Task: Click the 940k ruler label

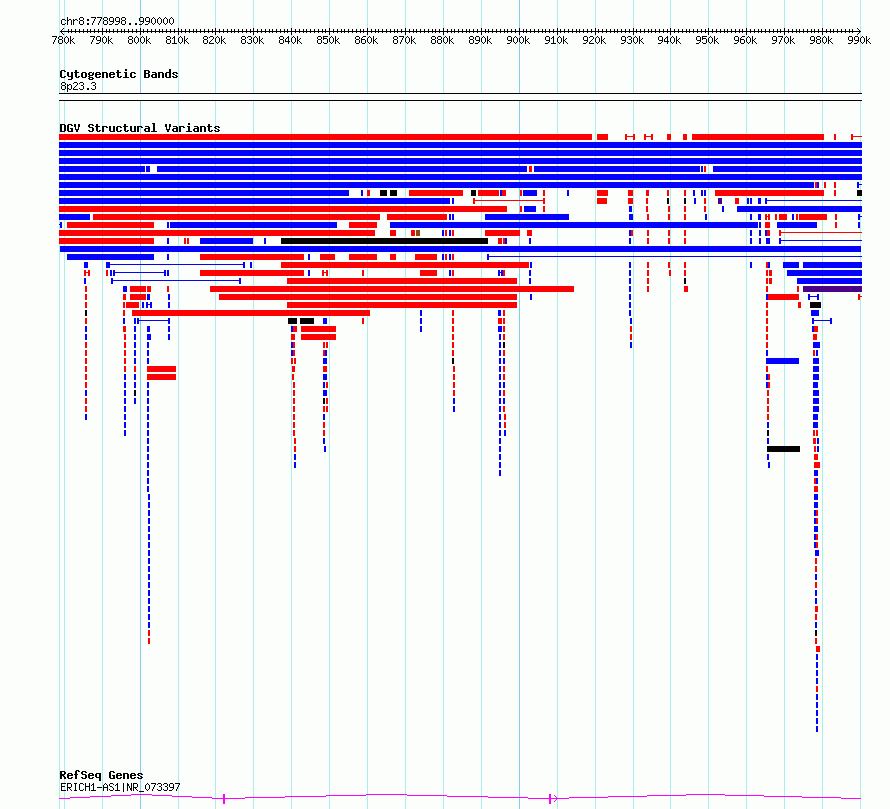Action: [x=669, y=40]
